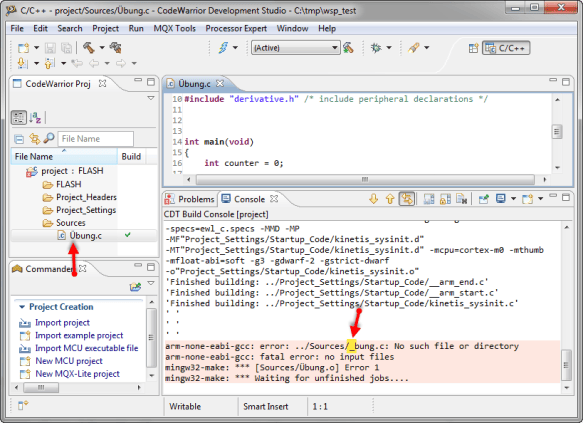Toggle console show error in editor button
The image size is (583, 423).
point(407,199)
